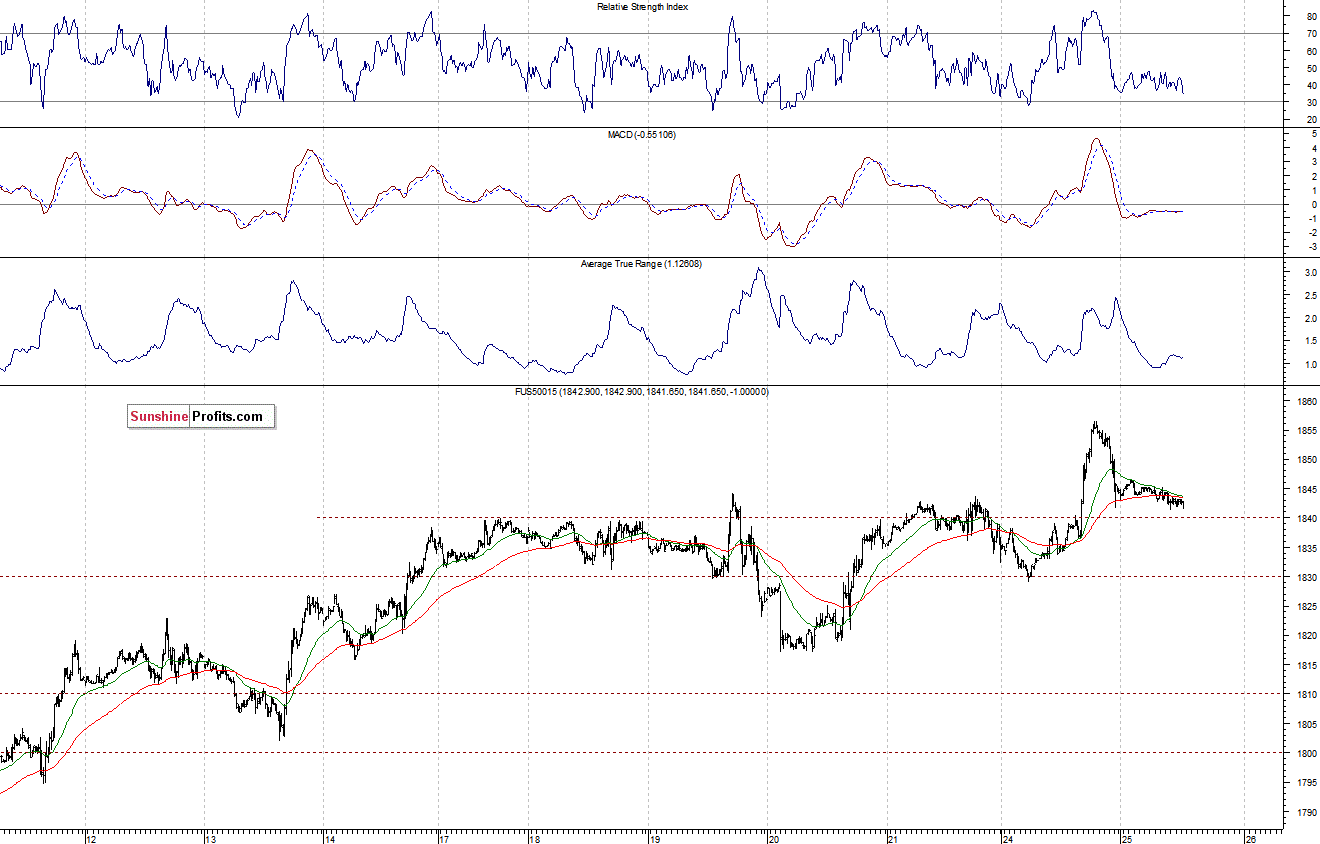Viewport: 1320px width, 844px height.
Task: Select date label 18 on time axis
Action: point(535,839)
